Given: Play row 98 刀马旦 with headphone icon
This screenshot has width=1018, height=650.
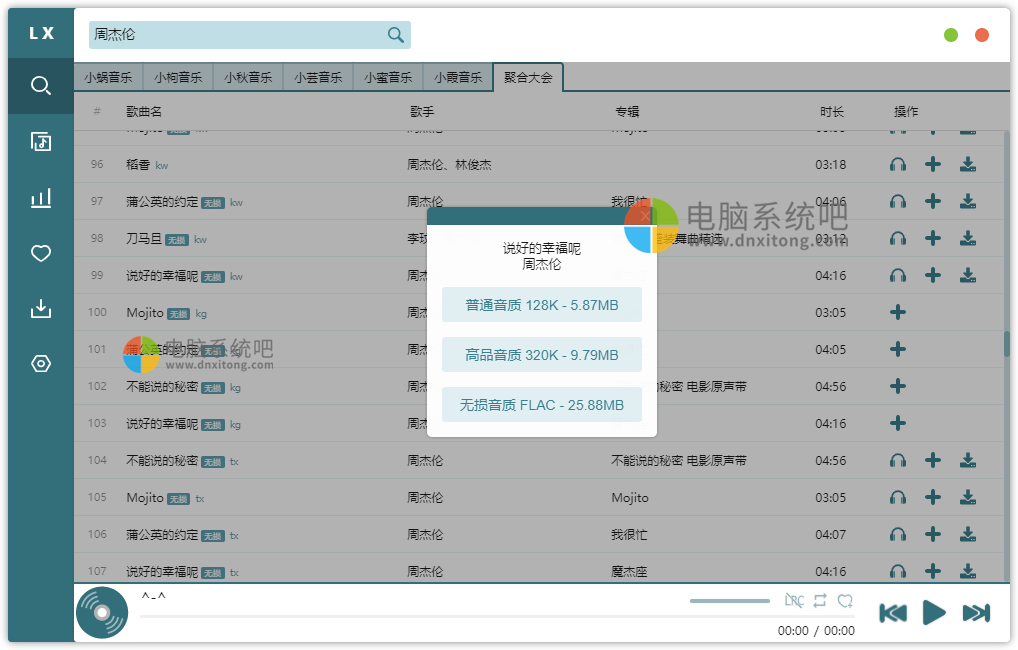Looking at the screenshot, I should click(x=898, y=239).
